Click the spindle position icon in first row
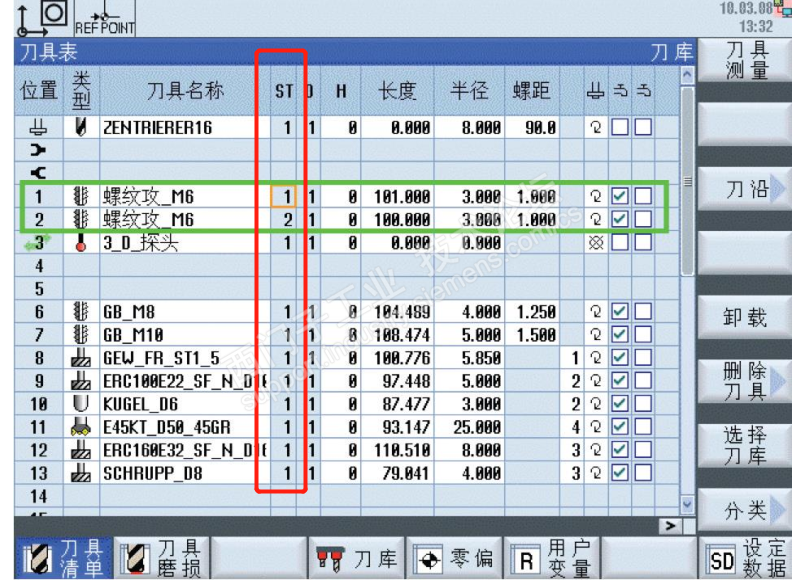The width and height of the screenshot is (803, 584). coord(38,127)
